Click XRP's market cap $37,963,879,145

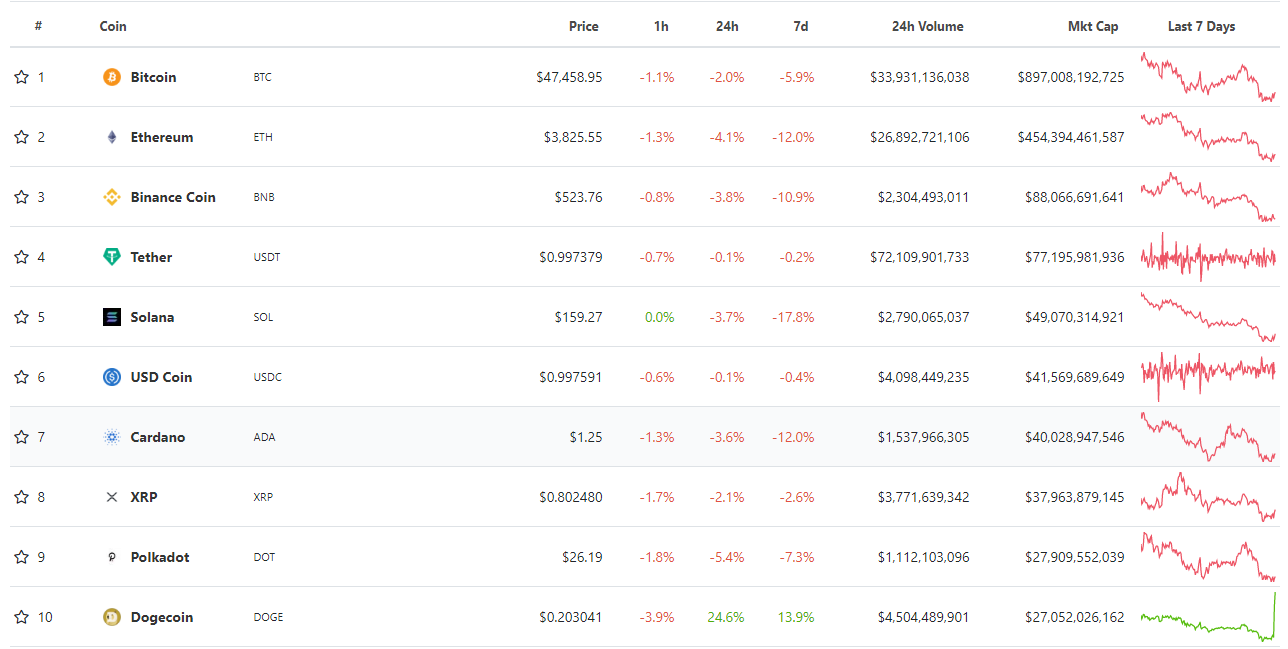pos(1075,497)
